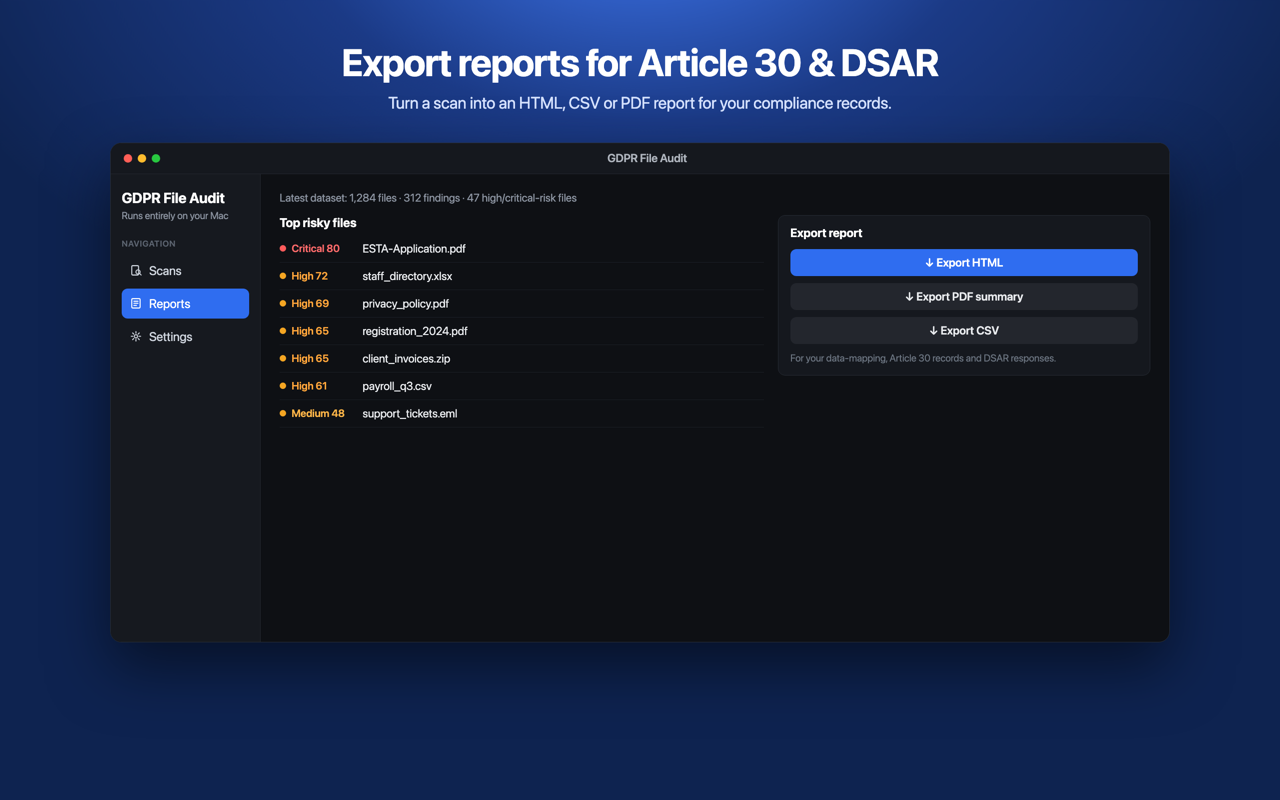Open the Settings navigation item
The width and height of the screenshot is (1280, 800).
click(x=185, y=337)
